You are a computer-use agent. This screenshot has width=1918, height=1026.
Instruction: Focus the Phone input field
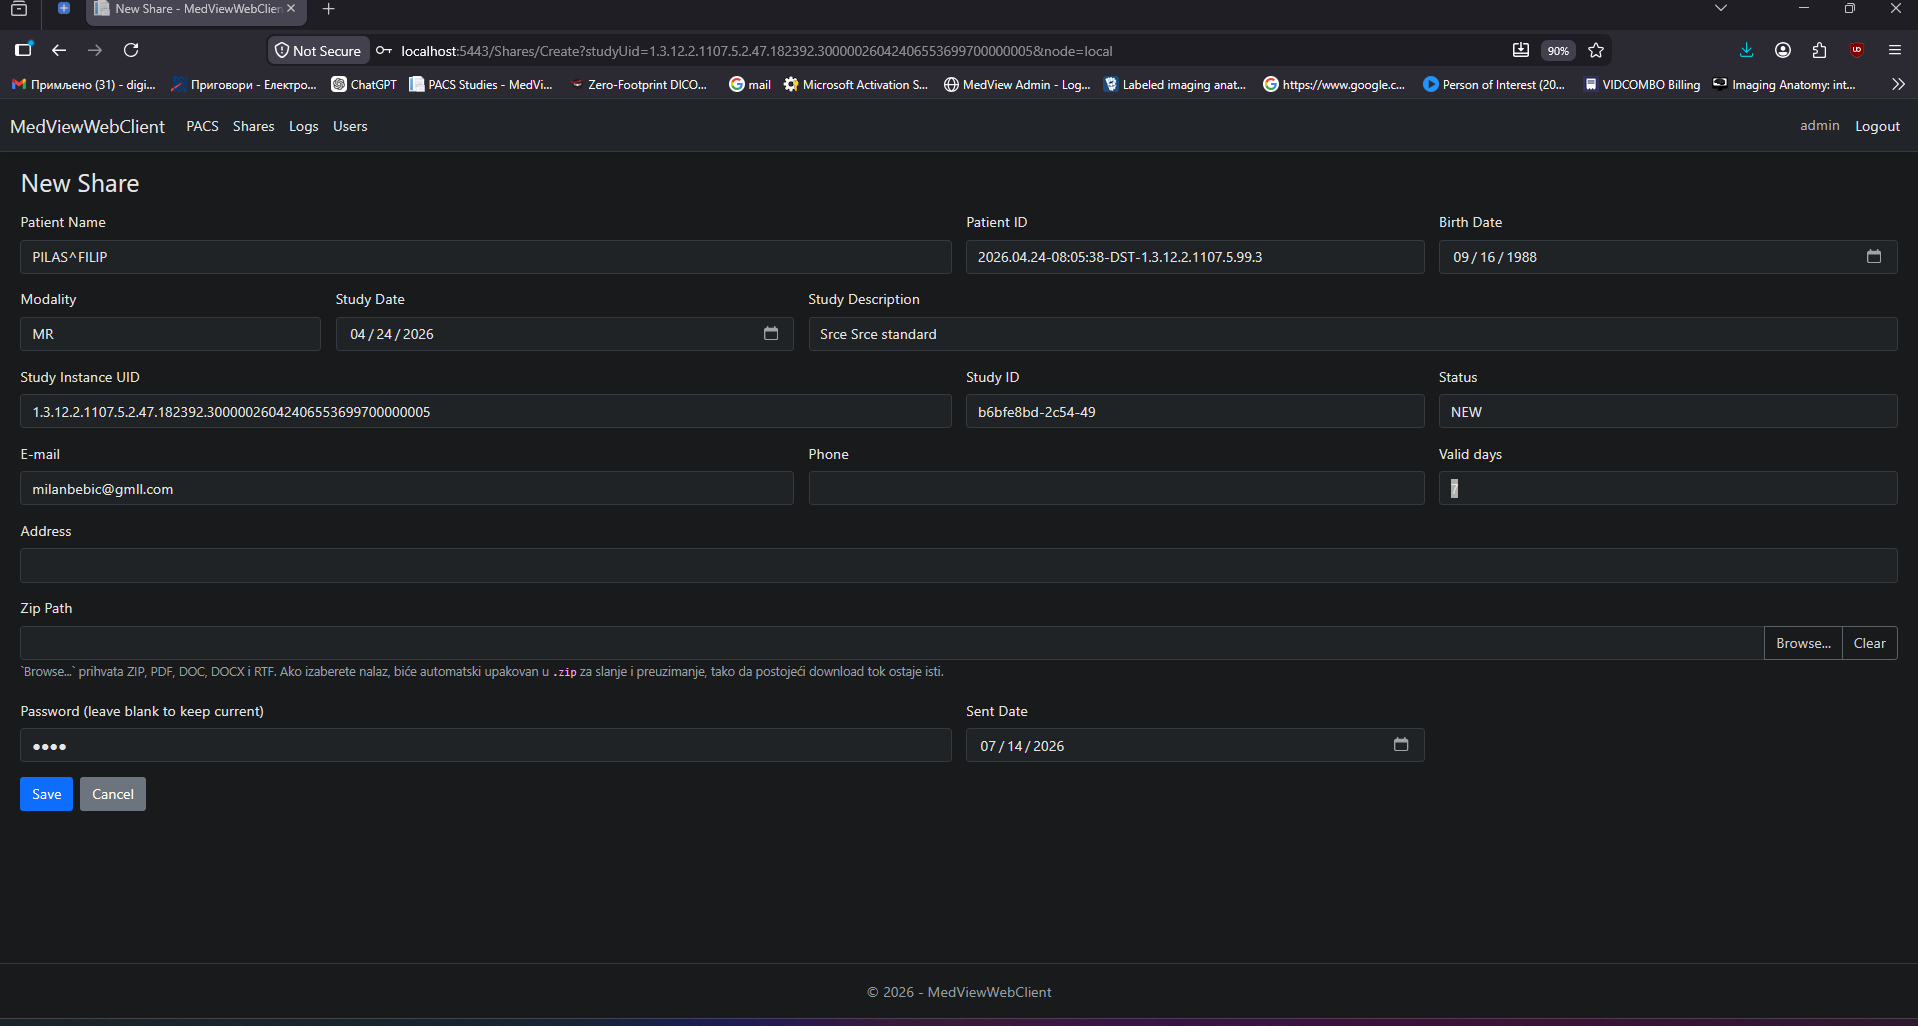pos(1116,488)
